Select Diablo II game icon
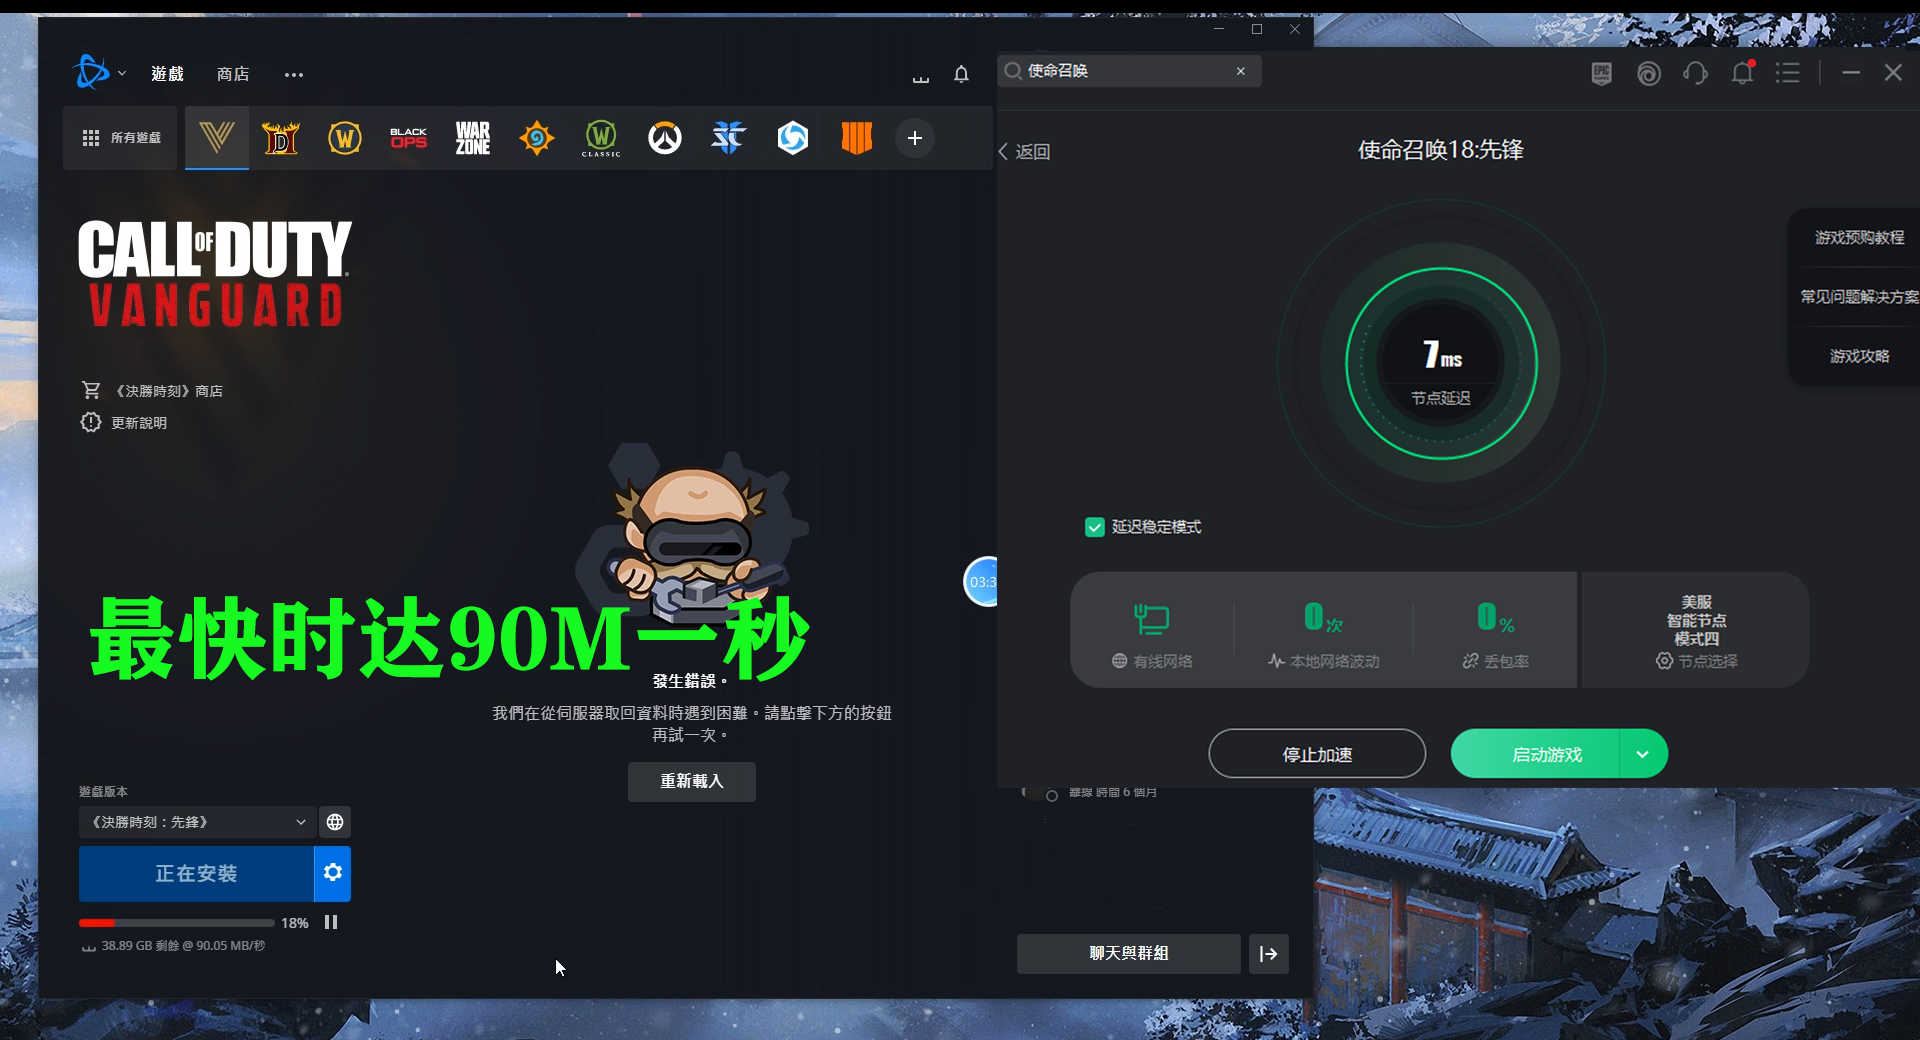The width and height of the screenshot is (1920, 1040). [x=281, y=138]
